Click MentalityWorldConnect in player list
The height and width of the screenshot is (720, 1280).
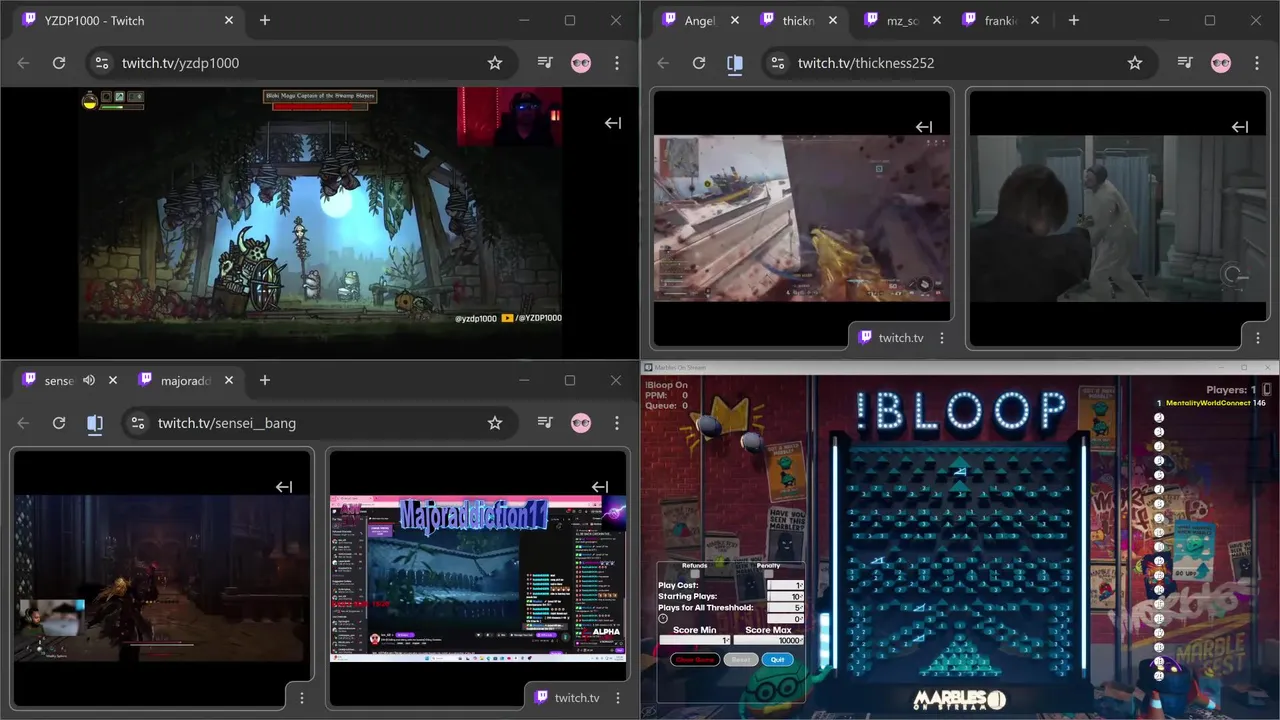pyautogui.click(x=1208, y=403)
